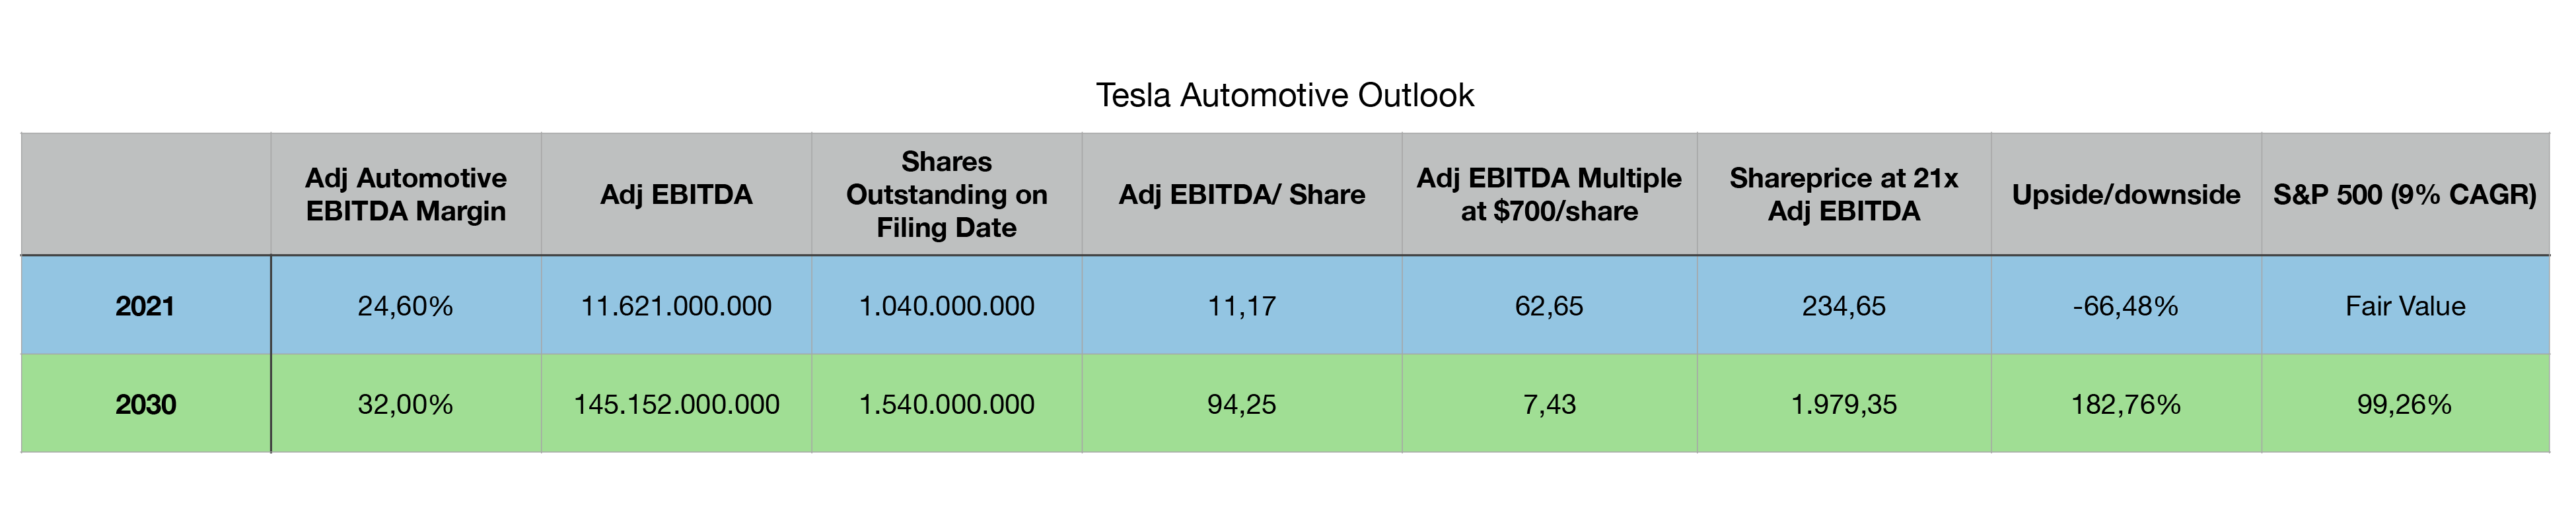Viewport: 2576px width, 528px height.
Task: Click the 99,26% S&P 500 cell
Action: coord(2405,404)
